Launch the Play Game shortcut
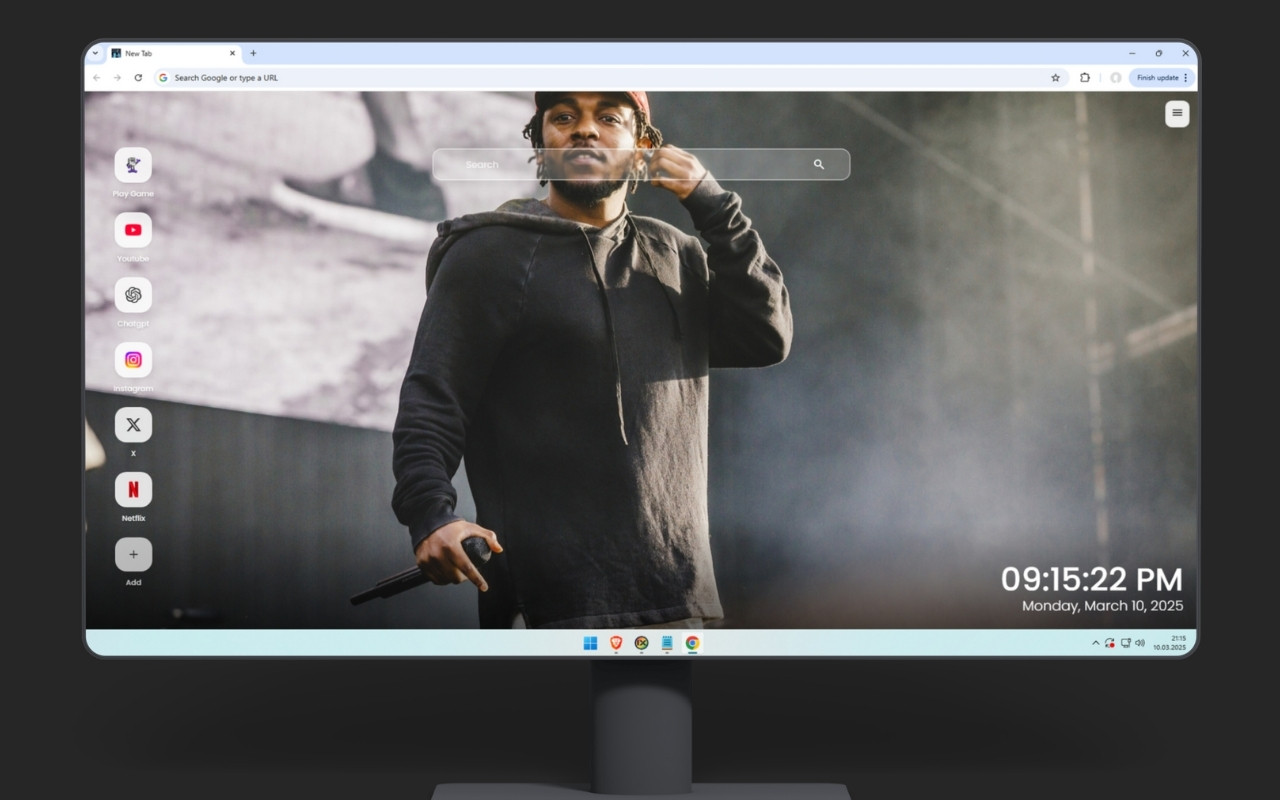1280x800 pixels. tap(133, 166)
